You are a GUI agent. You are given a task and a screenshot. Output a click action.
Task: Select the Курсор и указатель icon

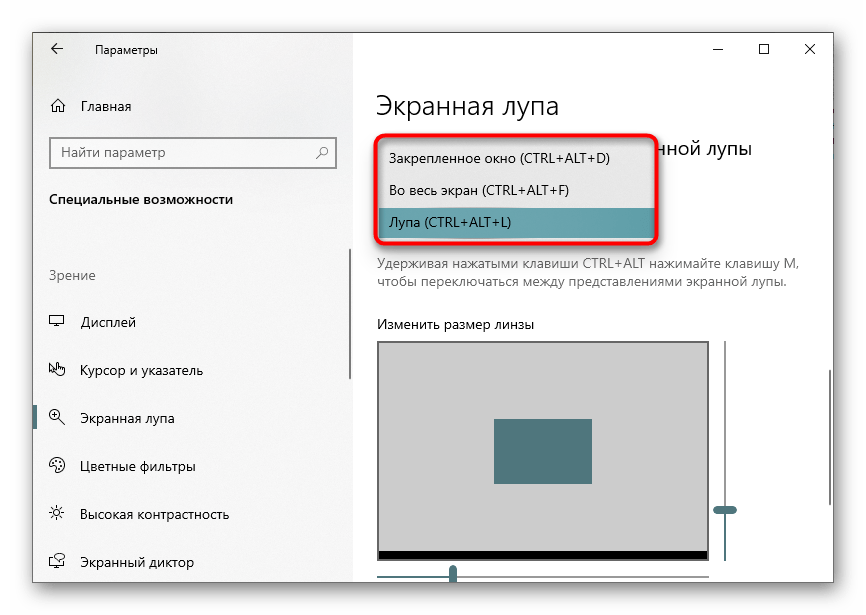point(57,369)
